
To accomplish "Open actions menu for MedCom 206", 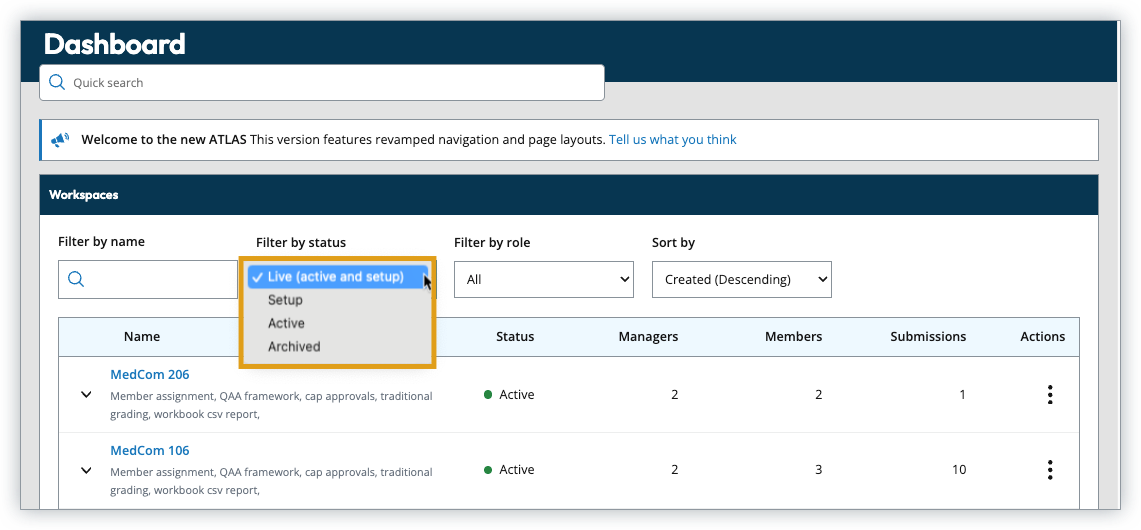I will click(x=1049, y=395).
